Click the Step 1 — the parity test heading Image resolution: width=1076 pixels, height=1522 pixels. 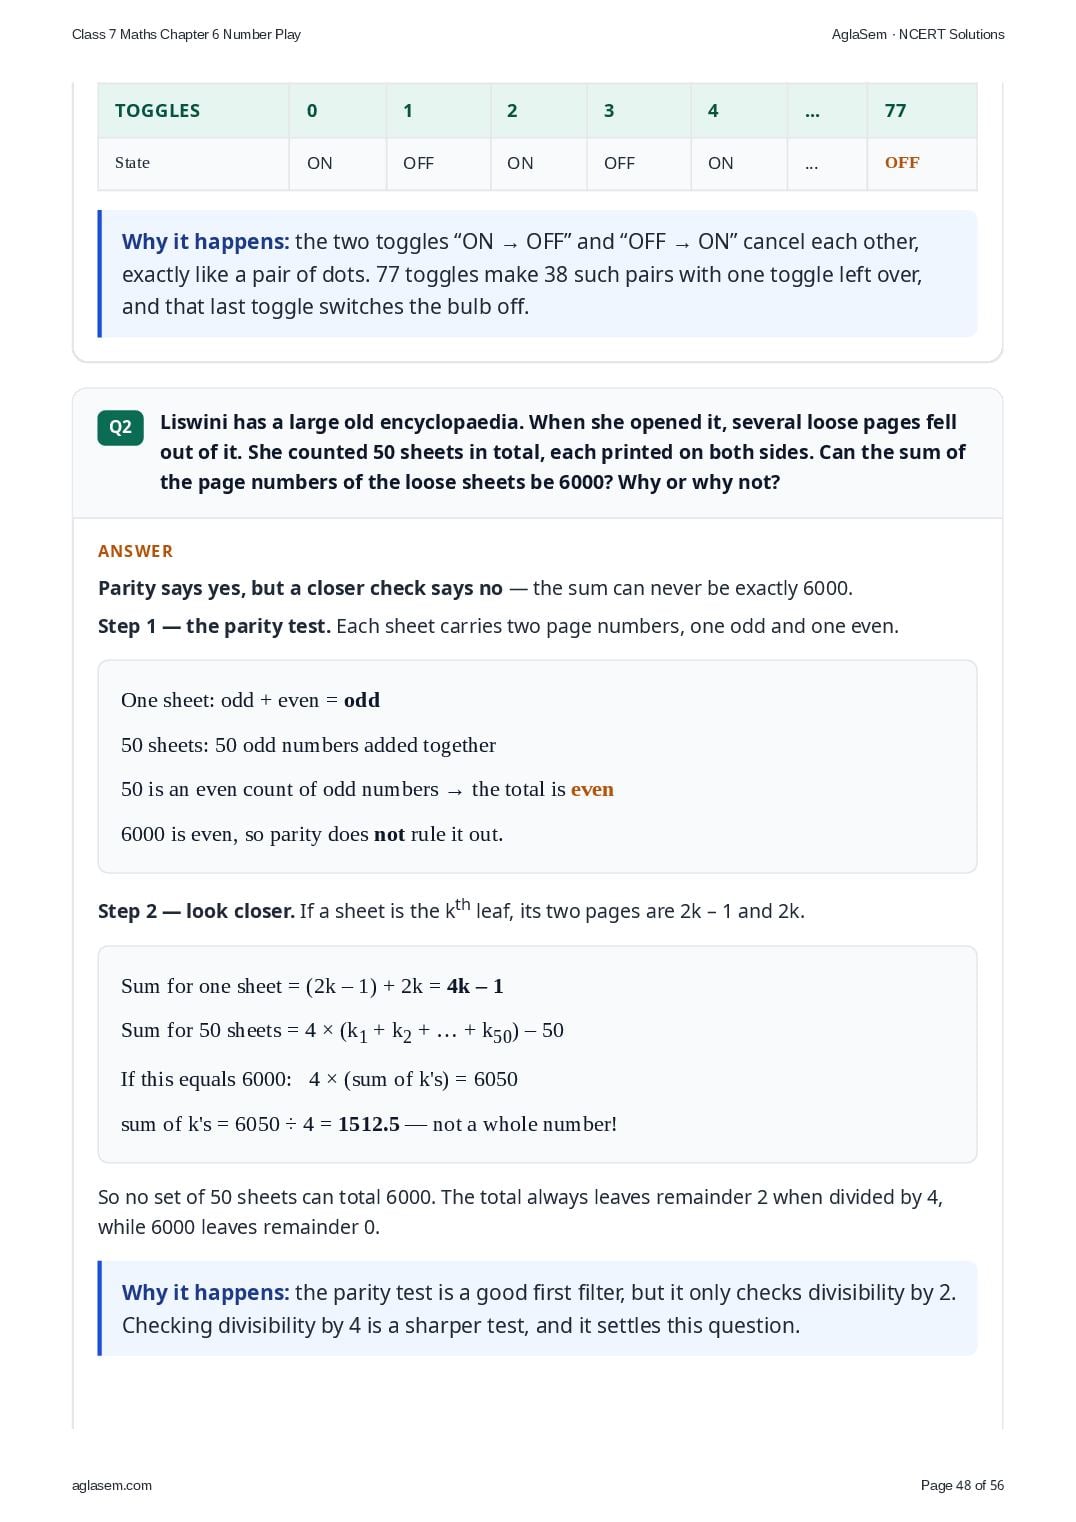(x=214, y=626)
